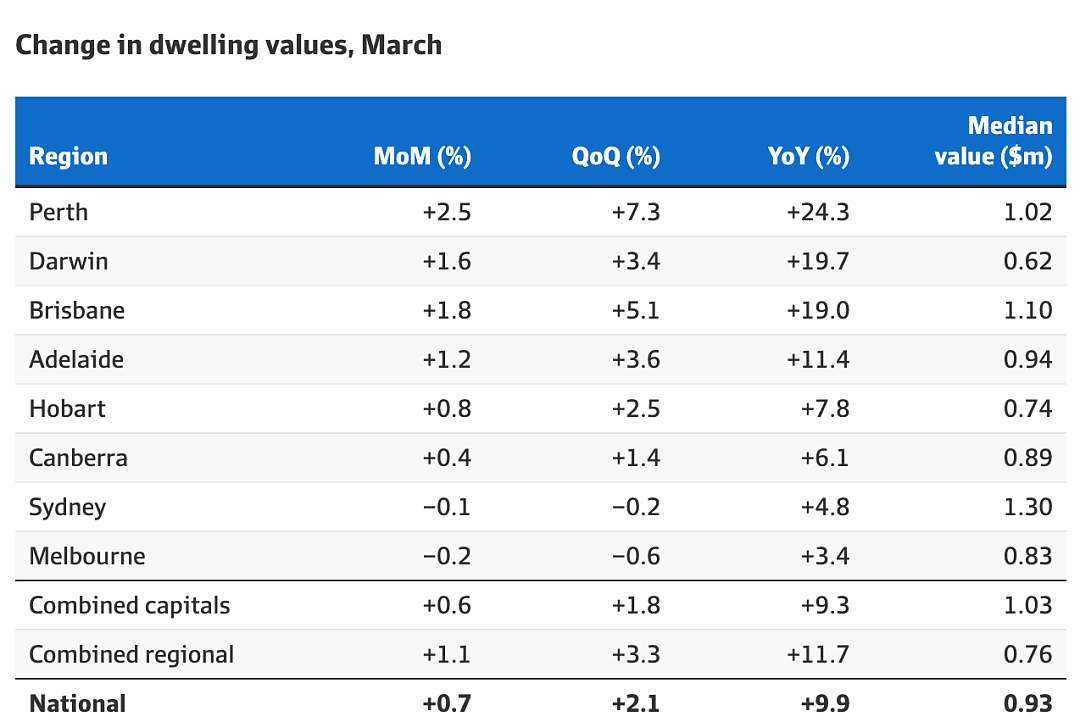Click the Median value ($m) header
Image resolution: width=1080 pixels, height=722 pixels.
pyautogui.click(x=993, y=141)
